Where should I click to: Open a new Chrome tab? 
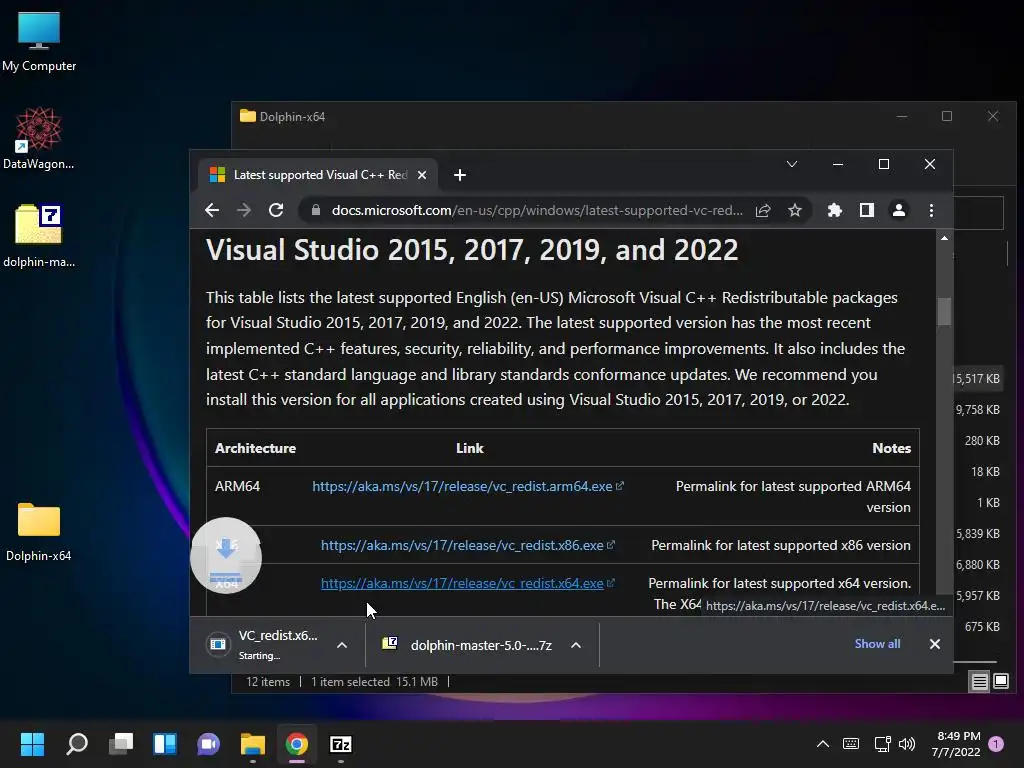[x=460, y=175]
